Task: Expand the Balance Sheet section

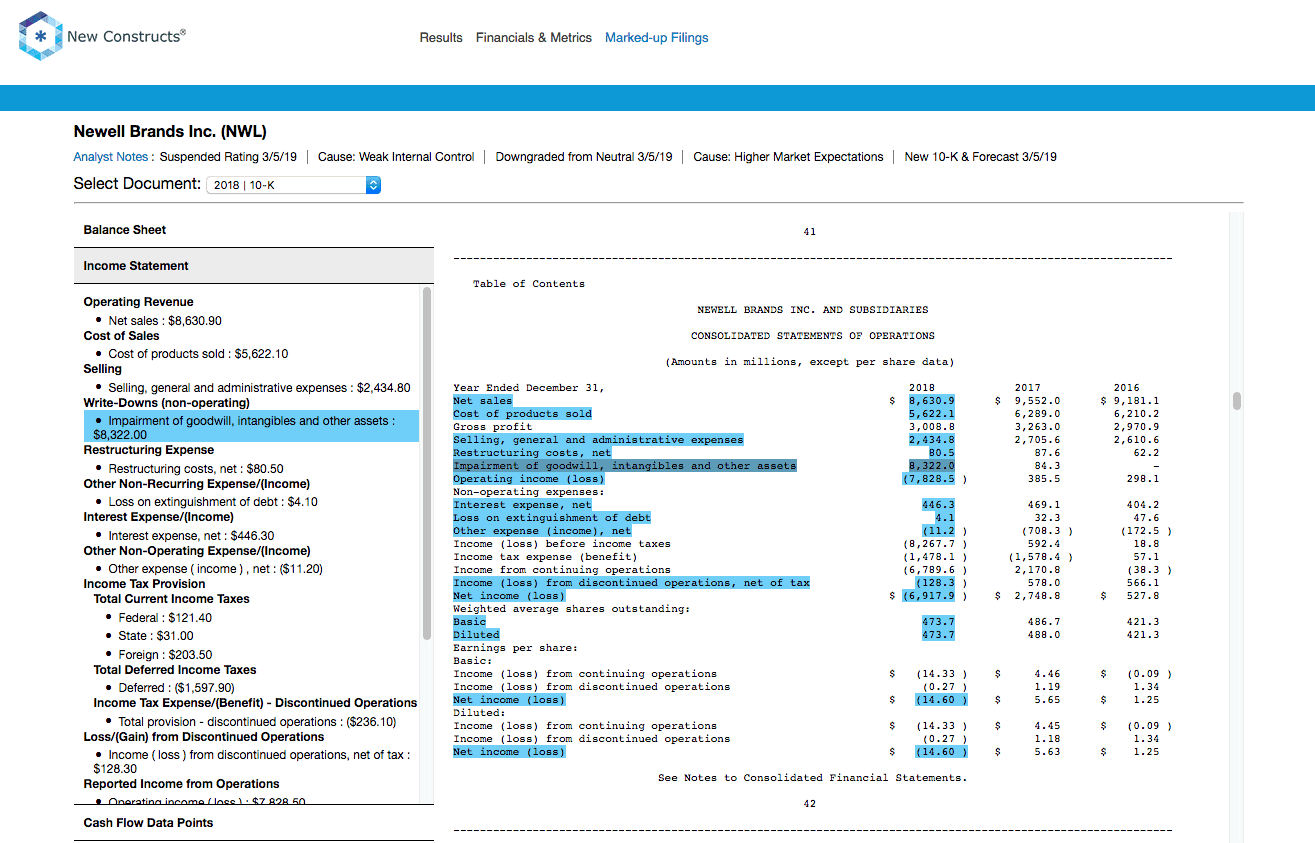Action: point(254,230)
